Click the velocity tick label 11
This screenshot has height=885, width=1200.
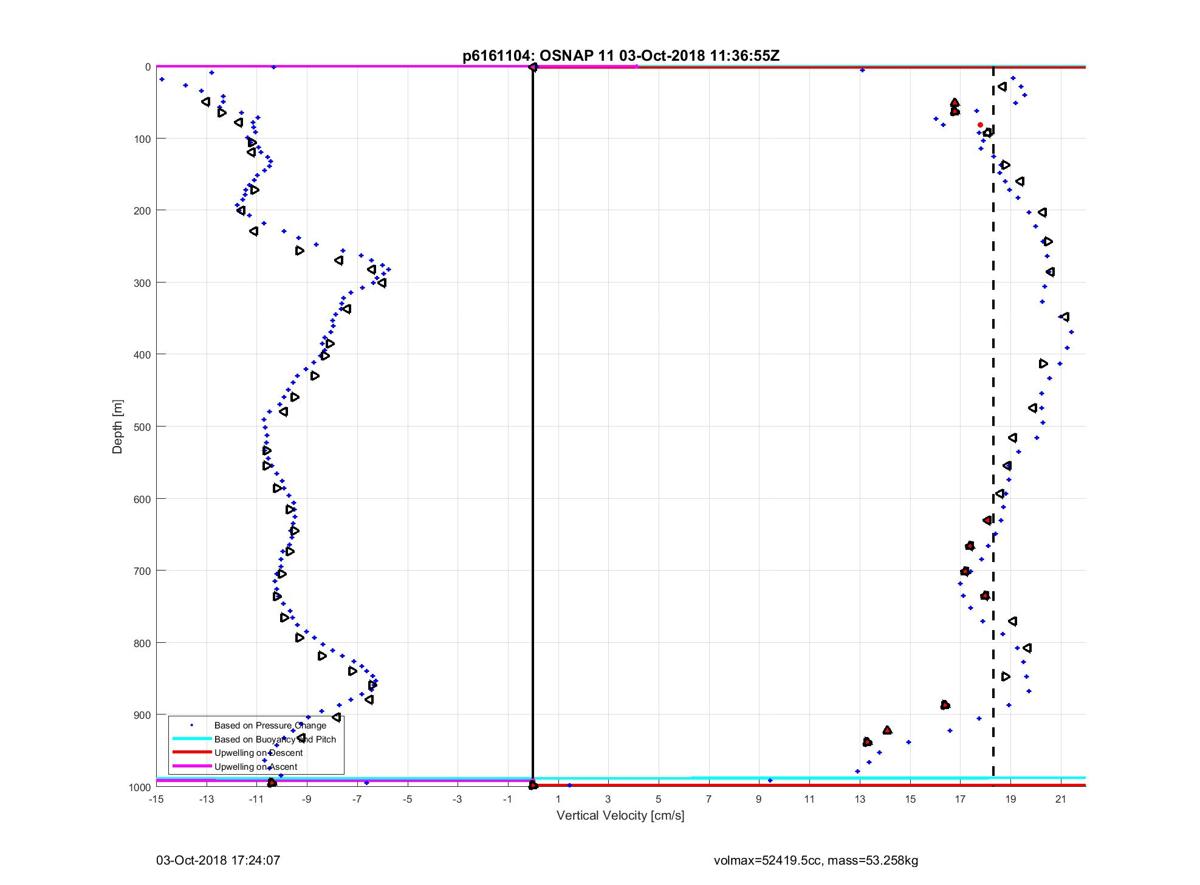pyautogui.click(x=809, y=799)
